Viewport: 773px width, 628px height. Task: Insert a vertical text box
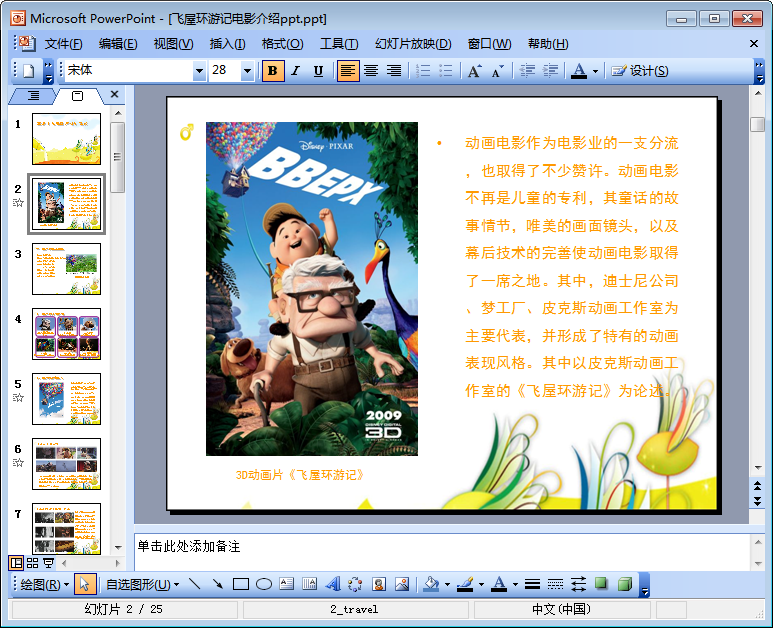310,585
